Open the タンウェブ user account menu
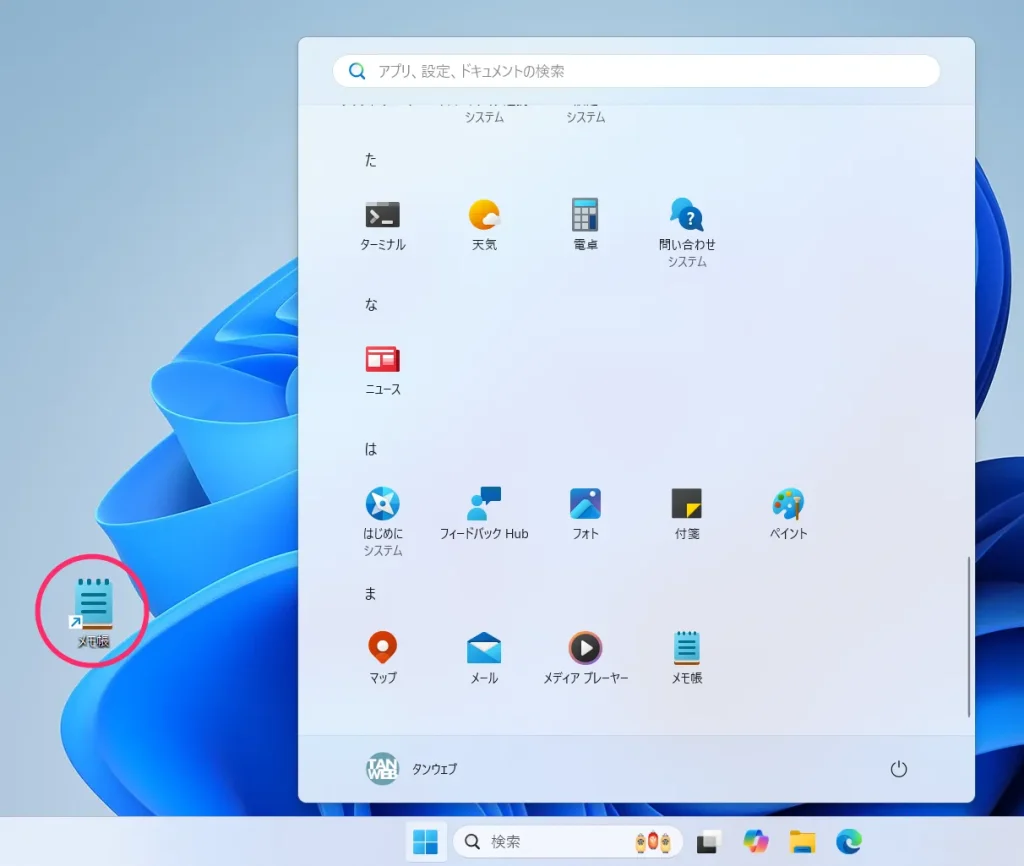 (x=411, y=769)
